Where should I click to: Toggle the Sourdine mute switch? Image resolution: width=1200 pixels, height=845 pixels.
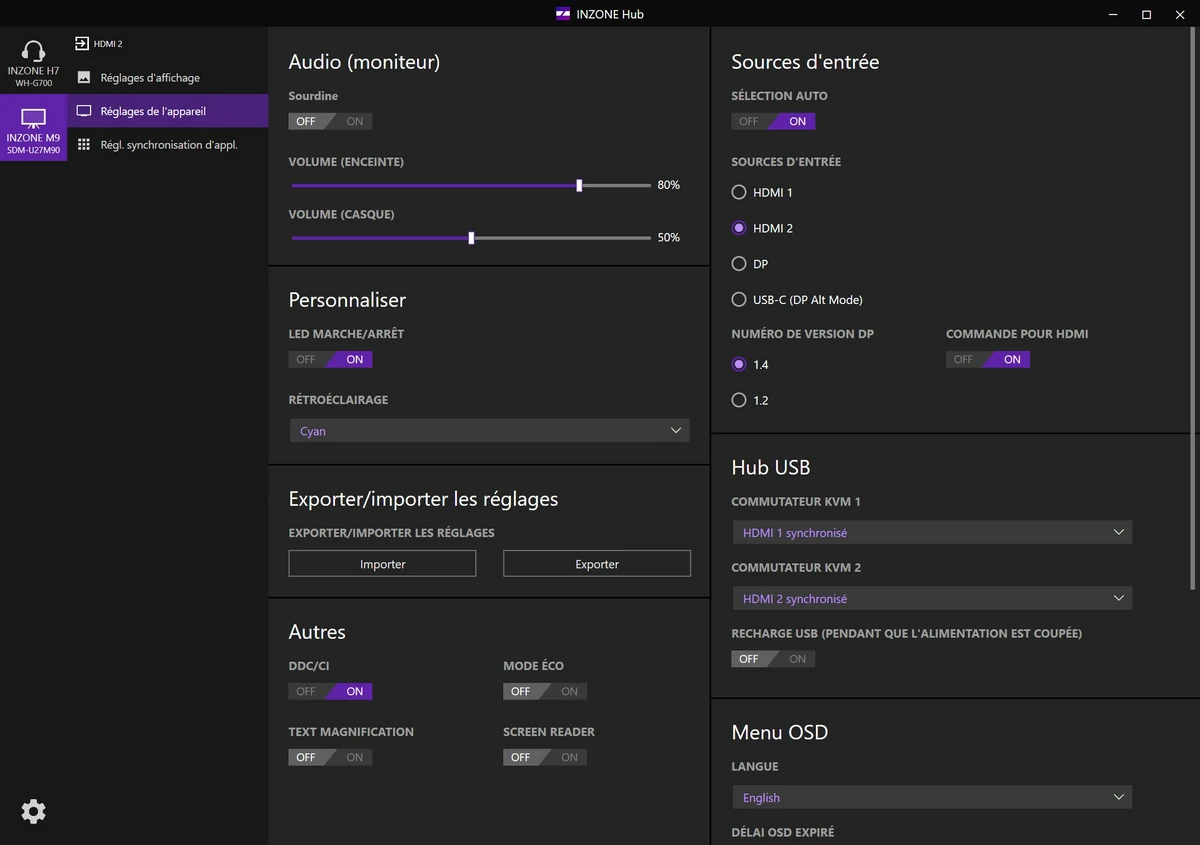point(330,121)
